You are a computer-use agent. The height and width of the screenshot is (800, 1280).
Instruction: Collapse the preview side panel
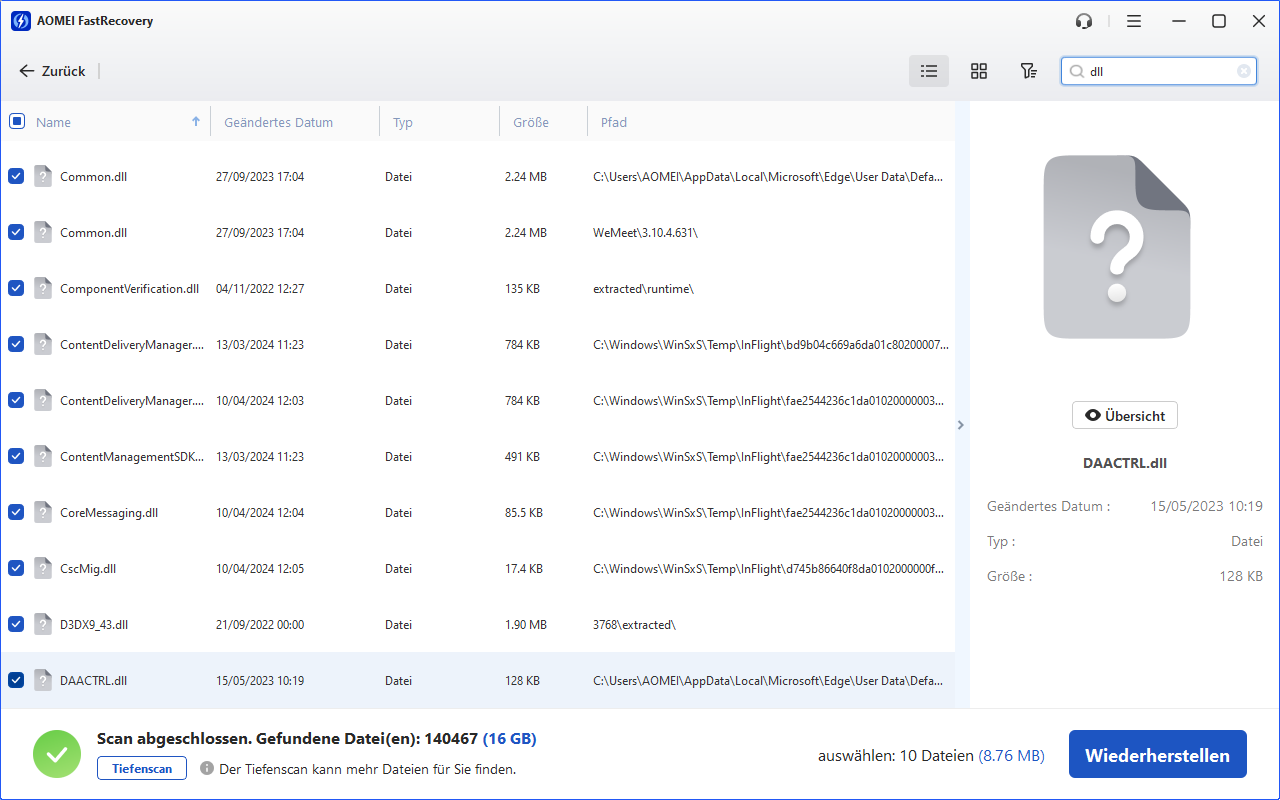tap(961, 425)
